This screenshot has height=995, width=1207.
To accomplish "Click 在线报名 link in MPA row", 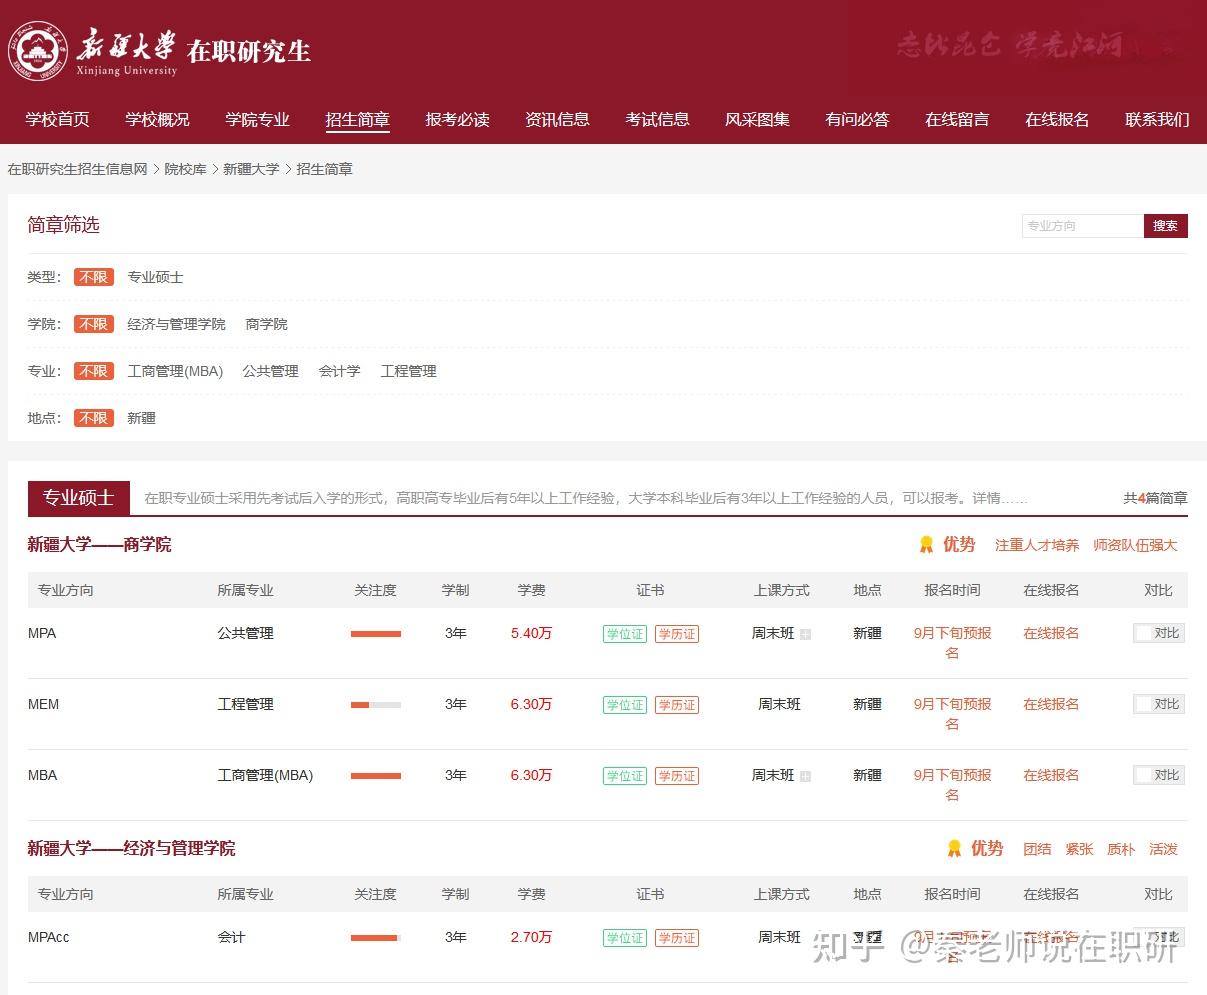I will 1051,633.
